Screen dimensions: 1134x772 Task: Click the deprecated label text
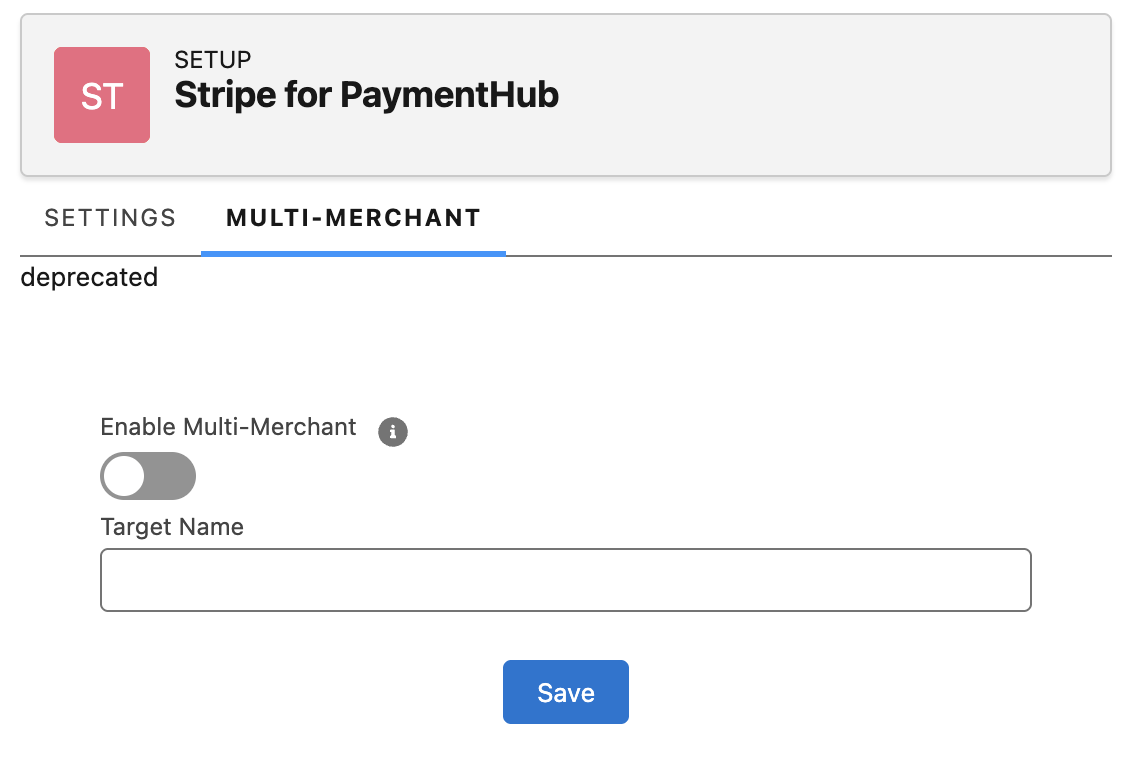pos(89,277)
